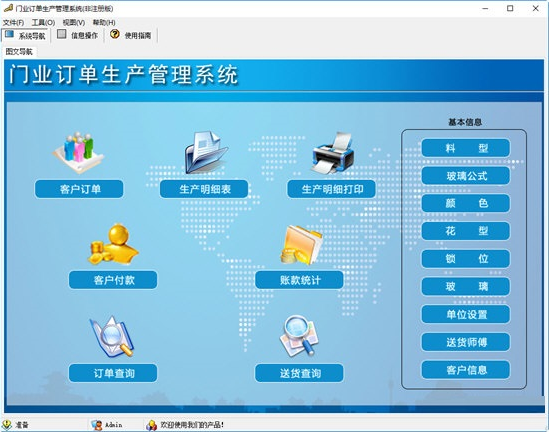The image size is (549, 433).
Task: Open the 生产明细表 folder icon
Action: pyautogui.click(x=206, y=152)
